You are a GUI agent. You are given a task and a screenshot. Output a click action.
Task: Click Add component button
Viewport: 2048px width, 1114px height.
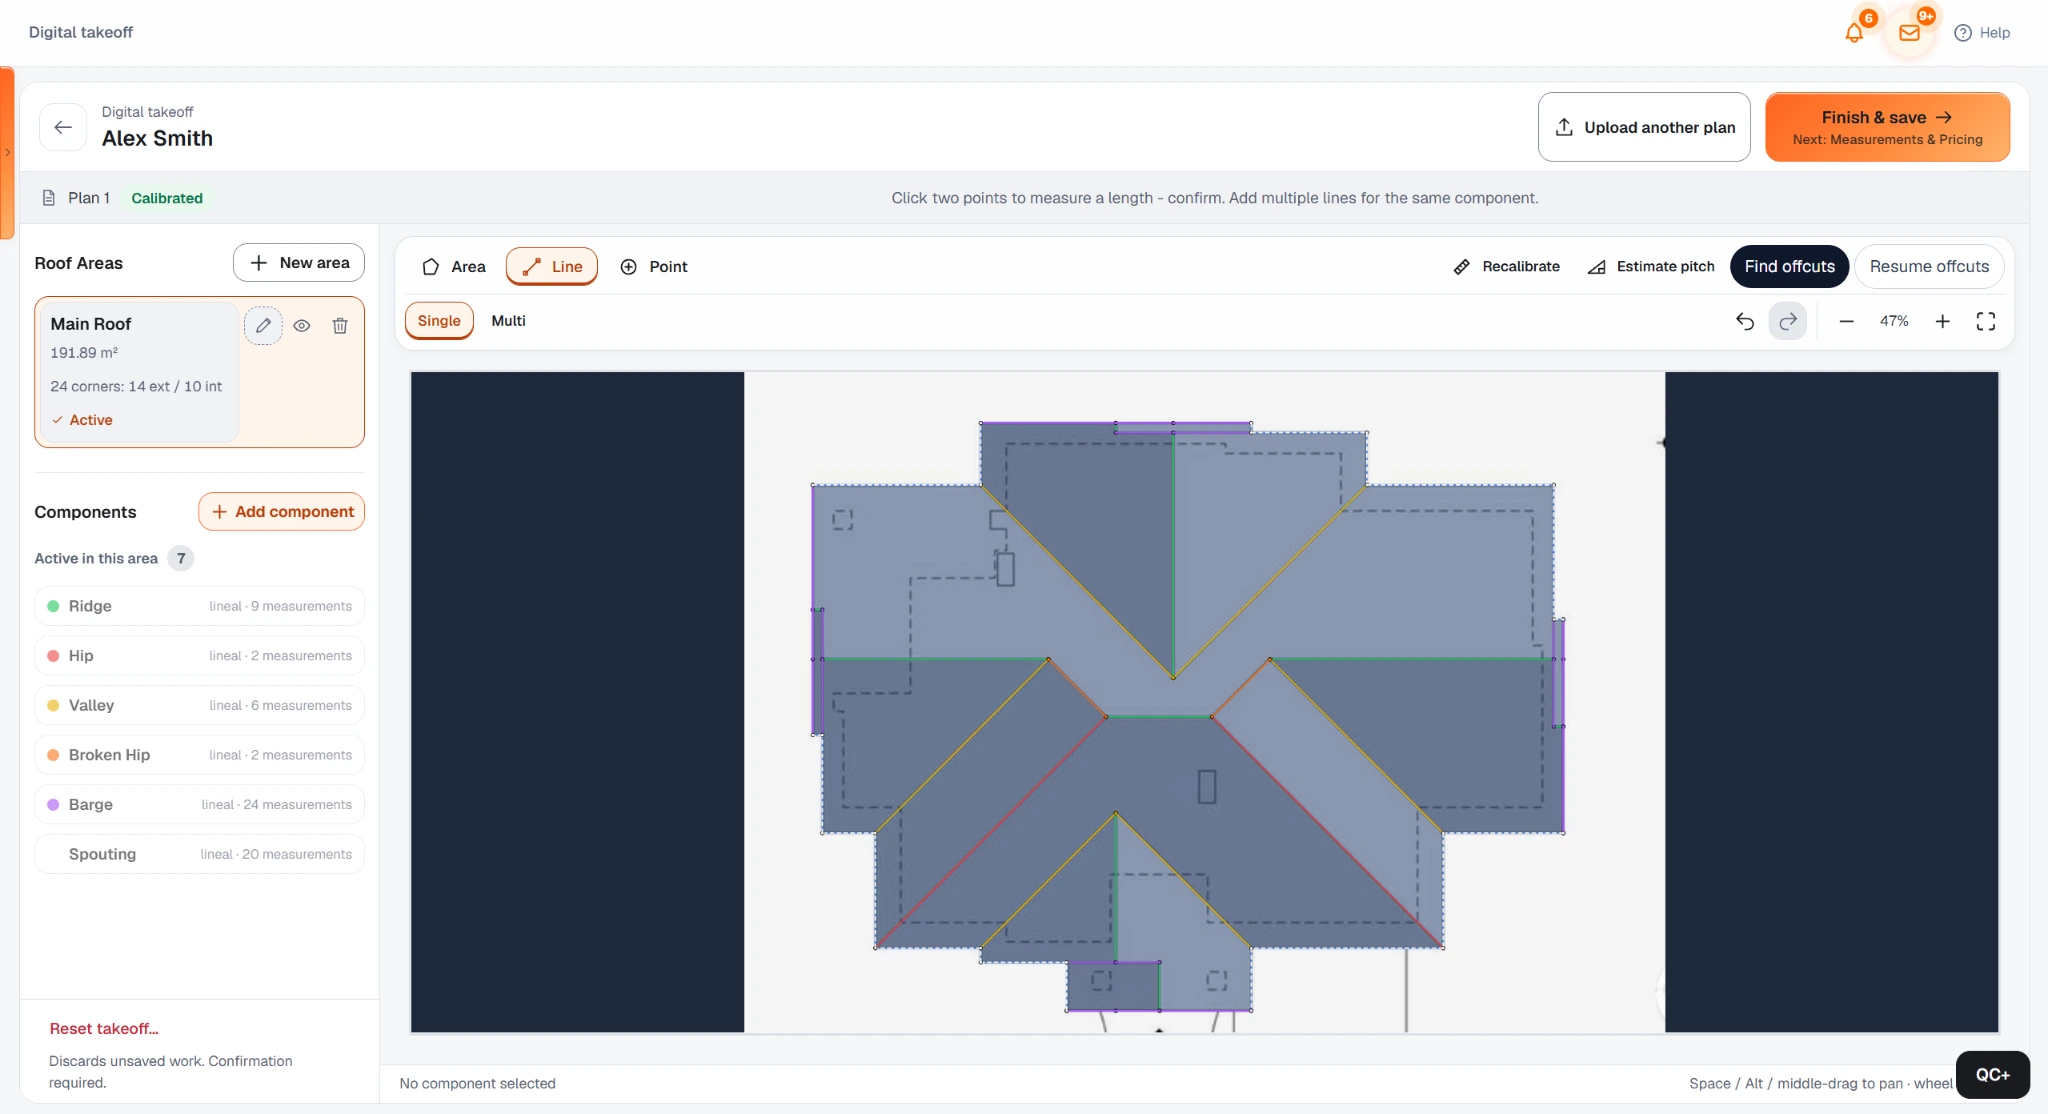coord(281,511)
